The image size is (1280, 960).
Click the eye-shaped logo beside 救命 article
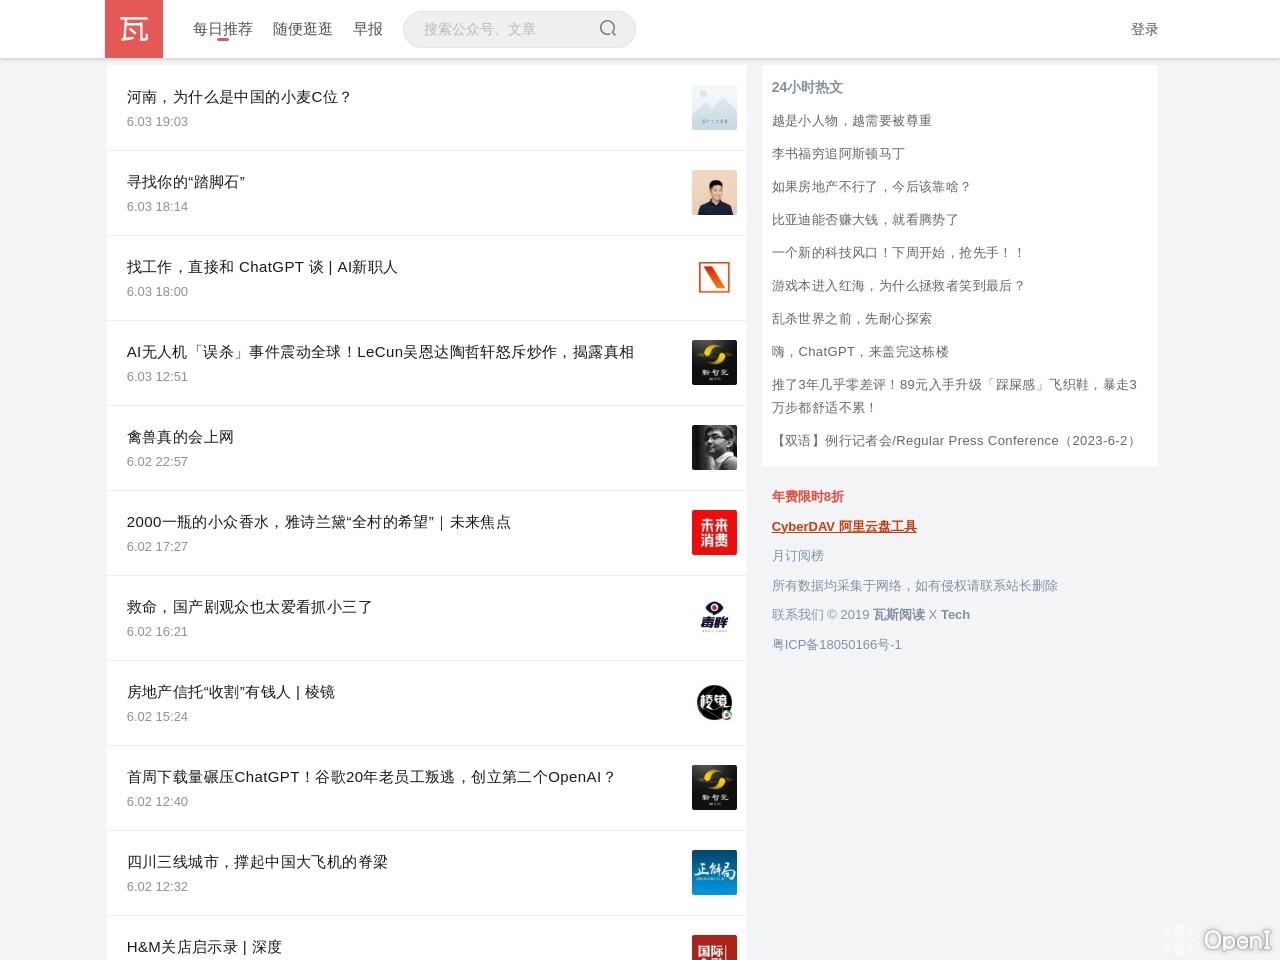point(714,617)
